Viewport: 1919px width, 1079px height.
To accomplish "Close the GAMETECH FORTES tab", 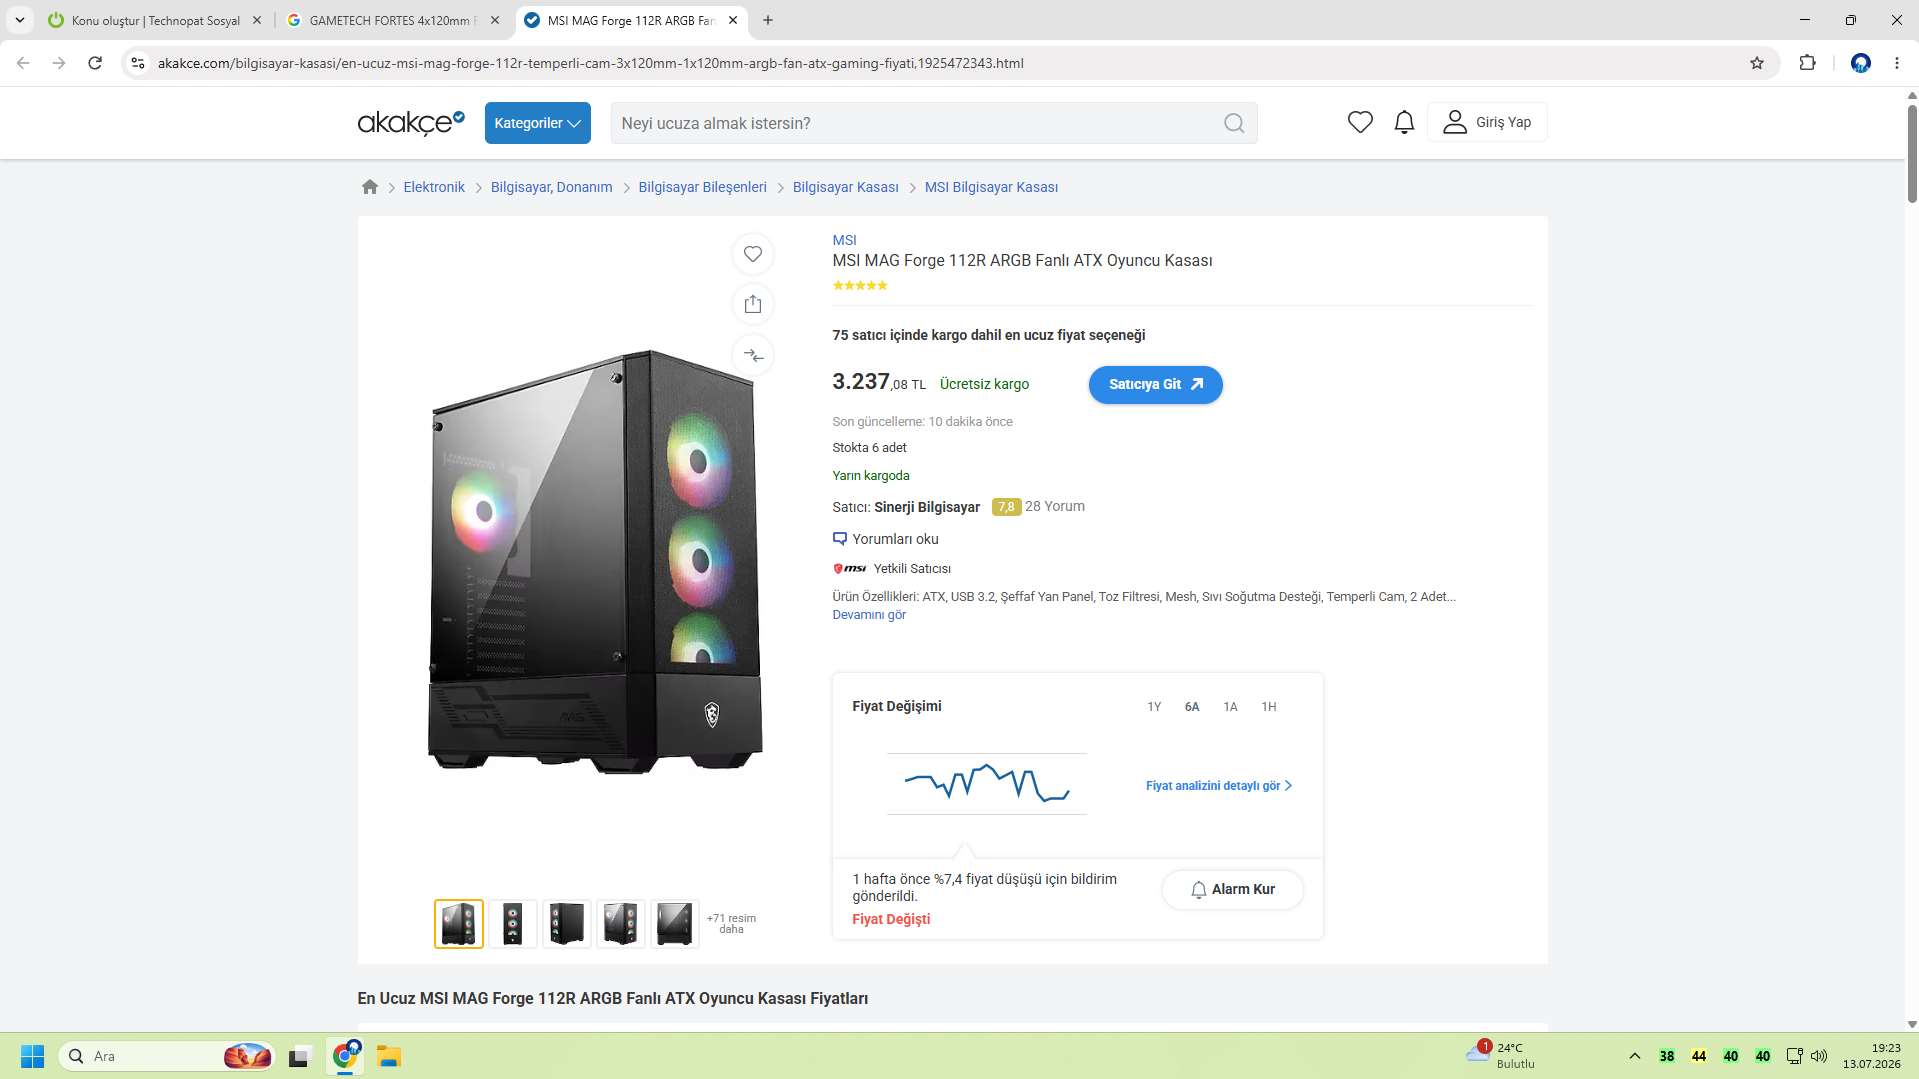I will (495, 20).
